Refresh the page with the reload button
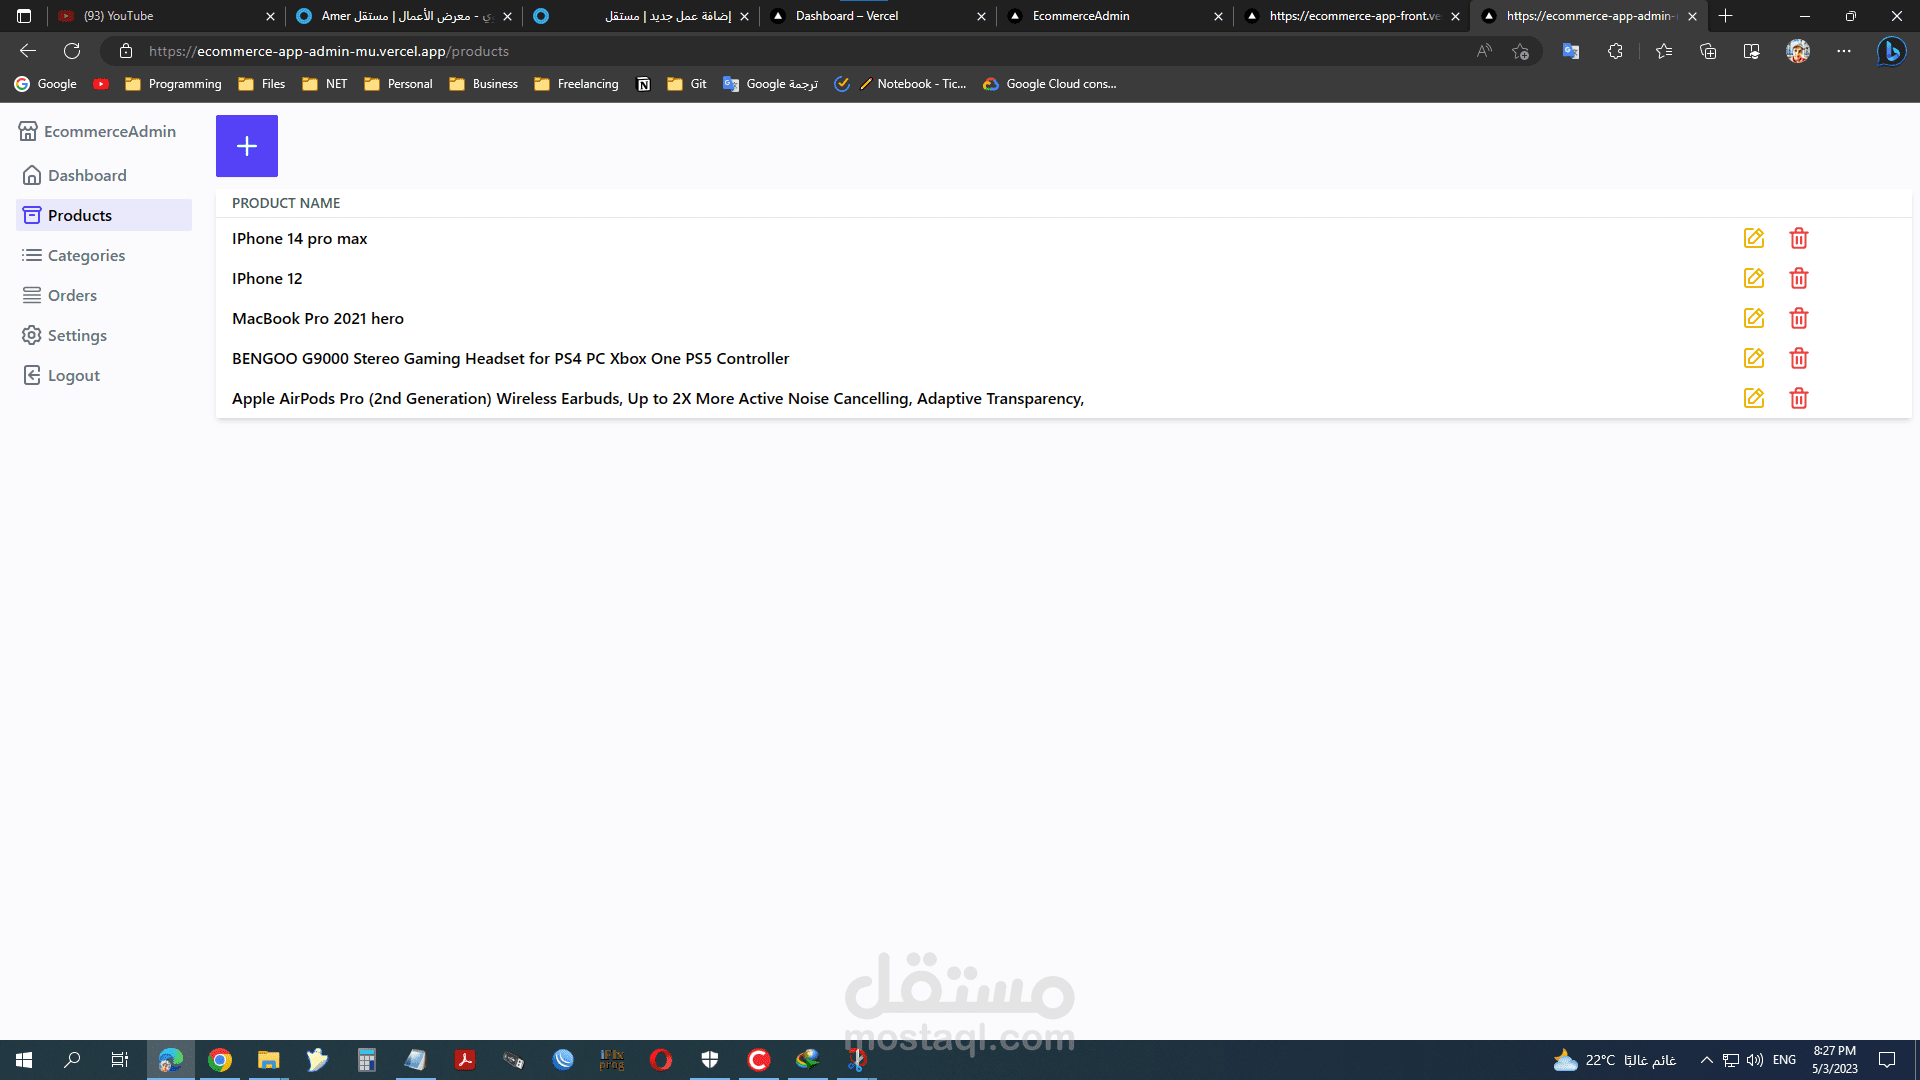The height and width of the screenshot is (1080, 1920). click(72, 51)
